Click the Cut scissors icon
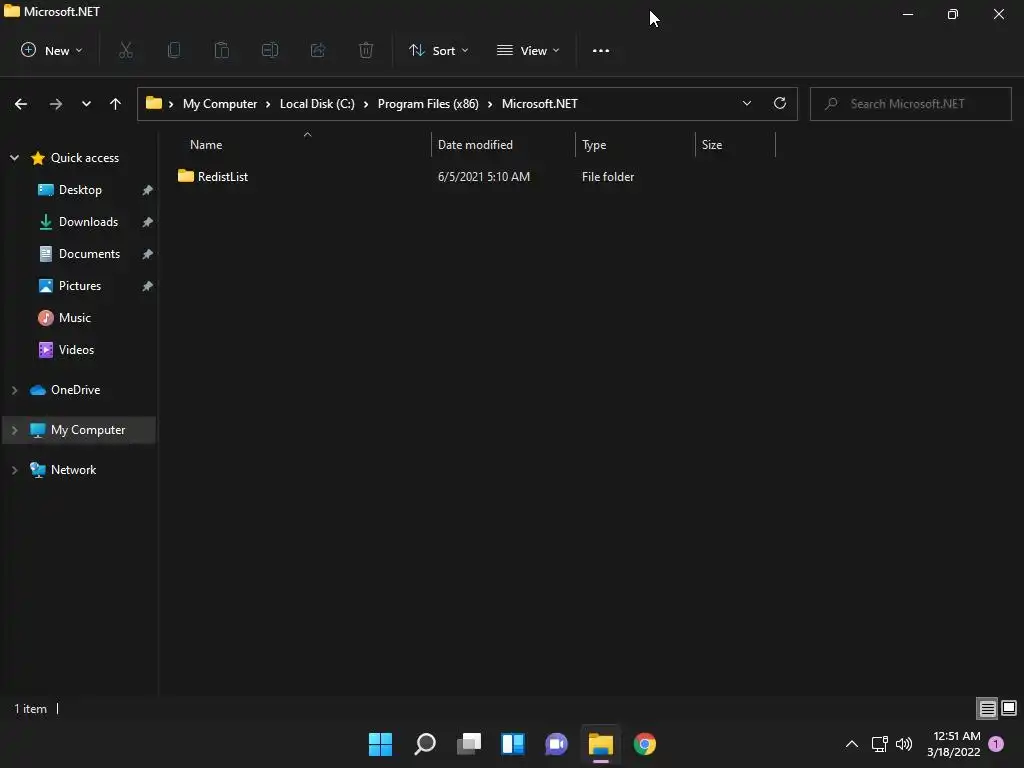 pos(126,50)
